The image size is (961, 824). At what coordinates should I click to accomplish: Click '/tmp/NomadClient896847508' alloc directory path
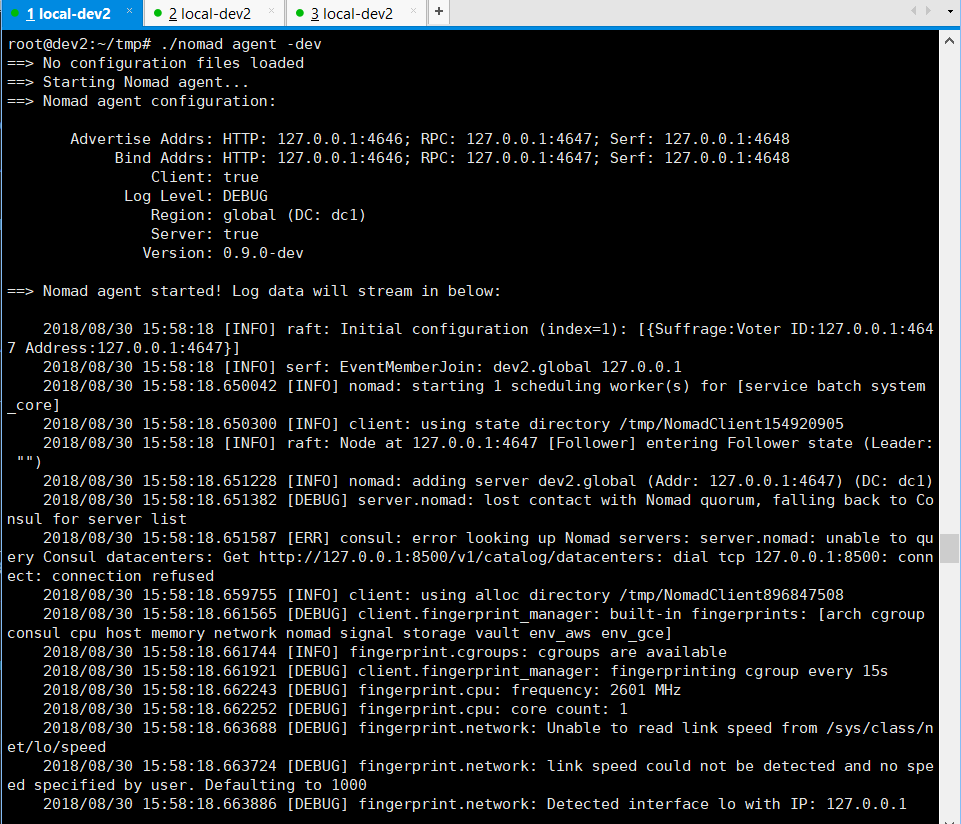click(x=731, y=595)
